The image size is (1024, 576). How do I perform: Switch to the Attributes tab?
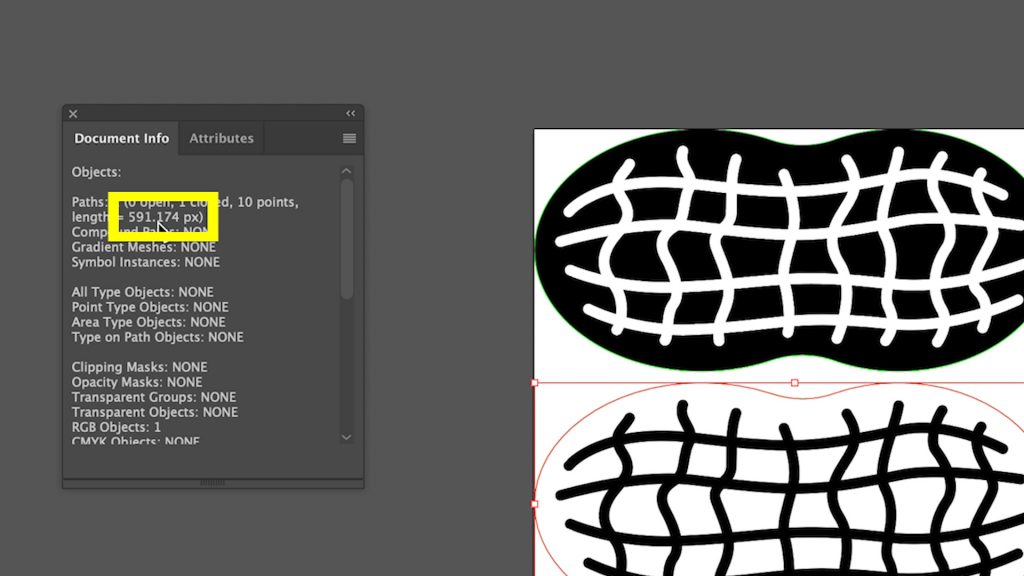point(221,138)
